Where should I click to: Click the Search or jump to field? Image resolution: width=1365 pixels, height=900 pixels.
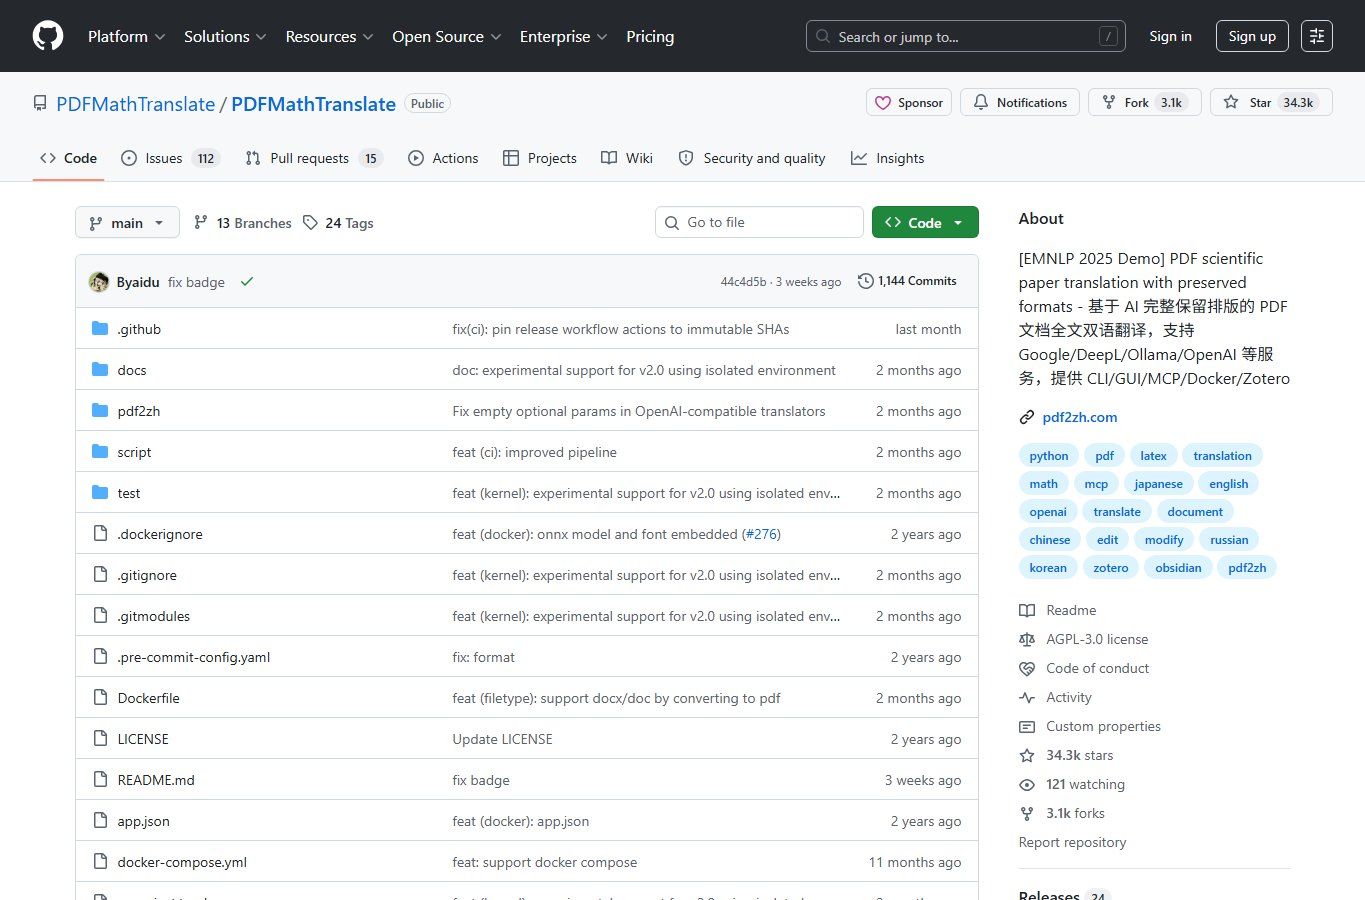point(966,36)
